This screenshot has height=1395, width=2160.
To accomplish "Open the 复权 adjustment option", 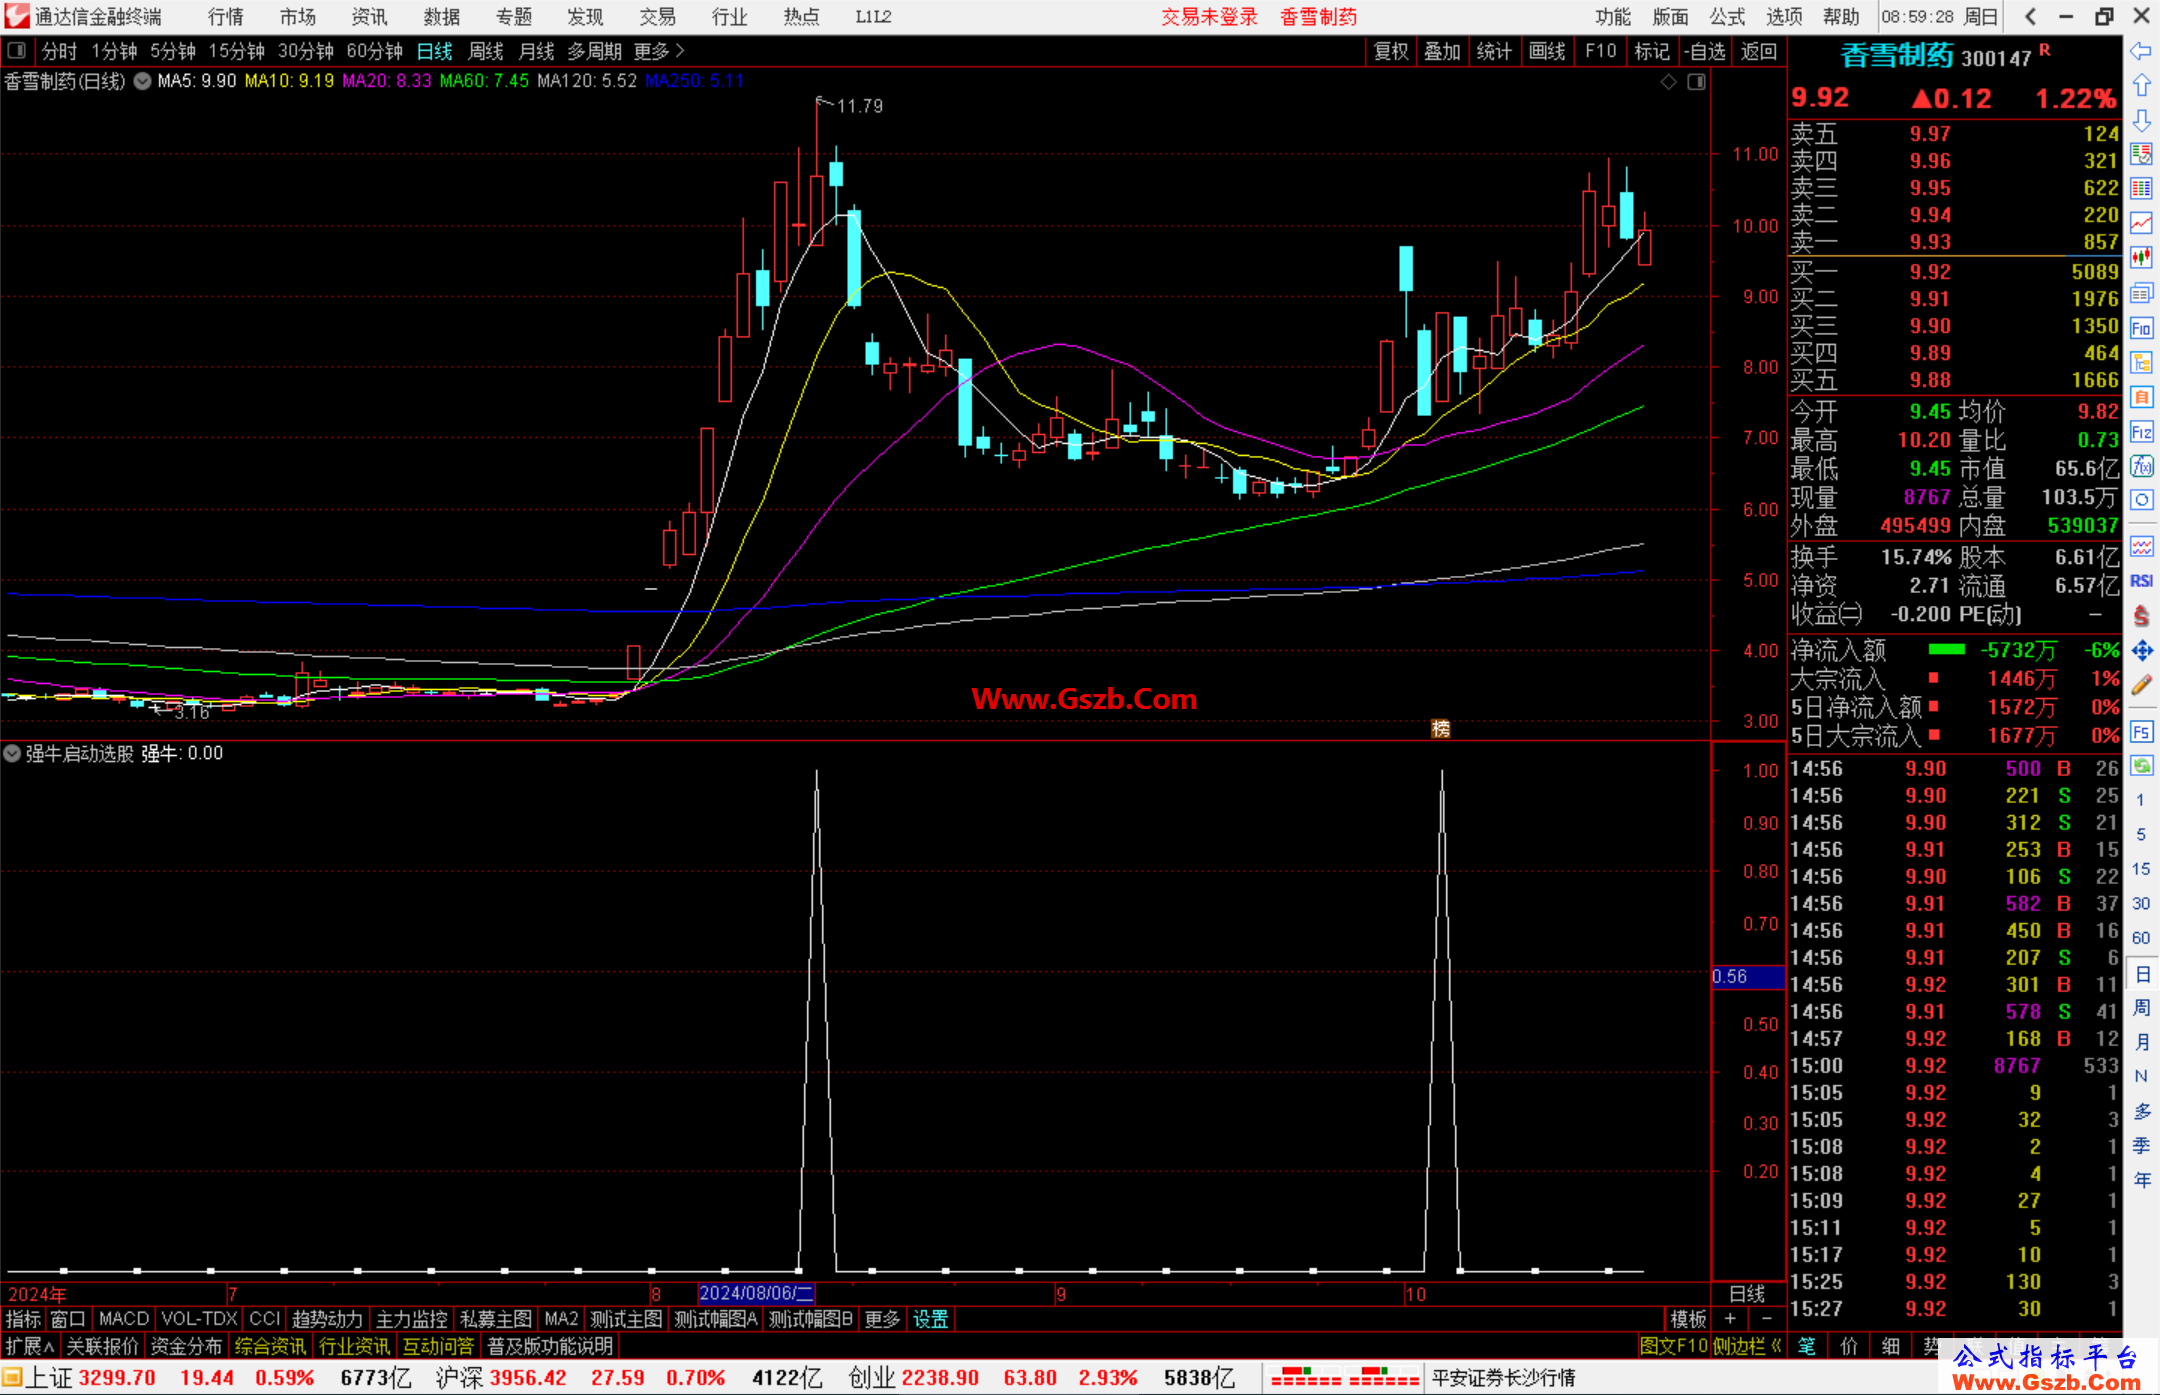I will click(1391, 51).
